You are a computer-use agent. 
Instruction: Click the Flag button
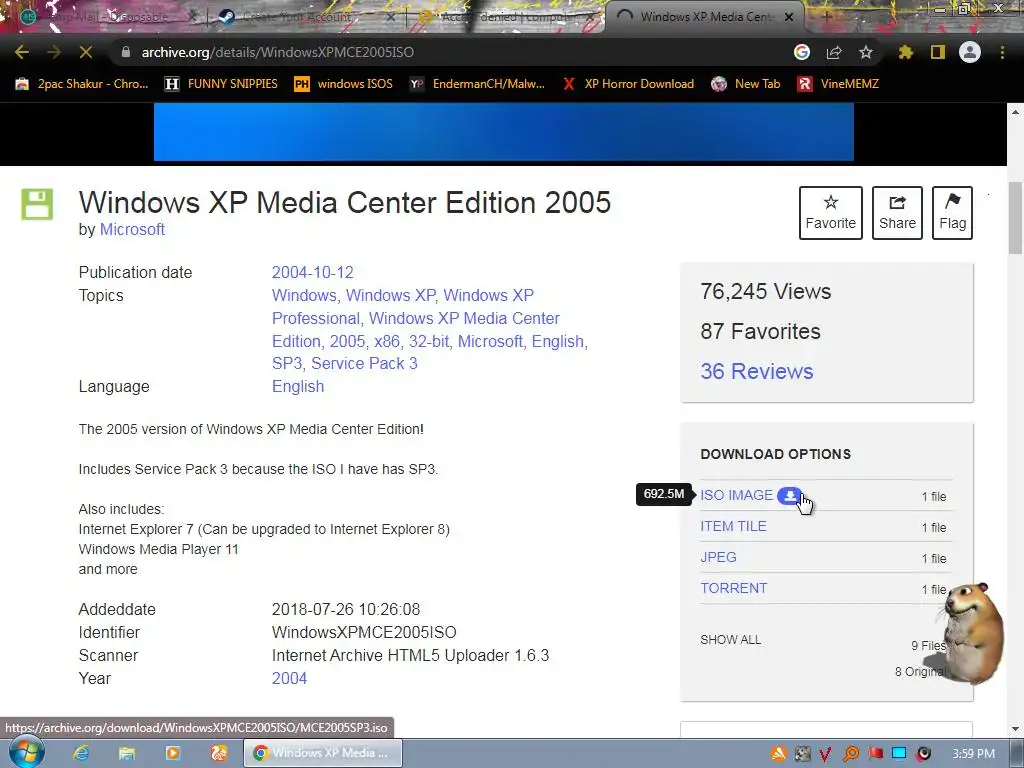tap(952, 213)
